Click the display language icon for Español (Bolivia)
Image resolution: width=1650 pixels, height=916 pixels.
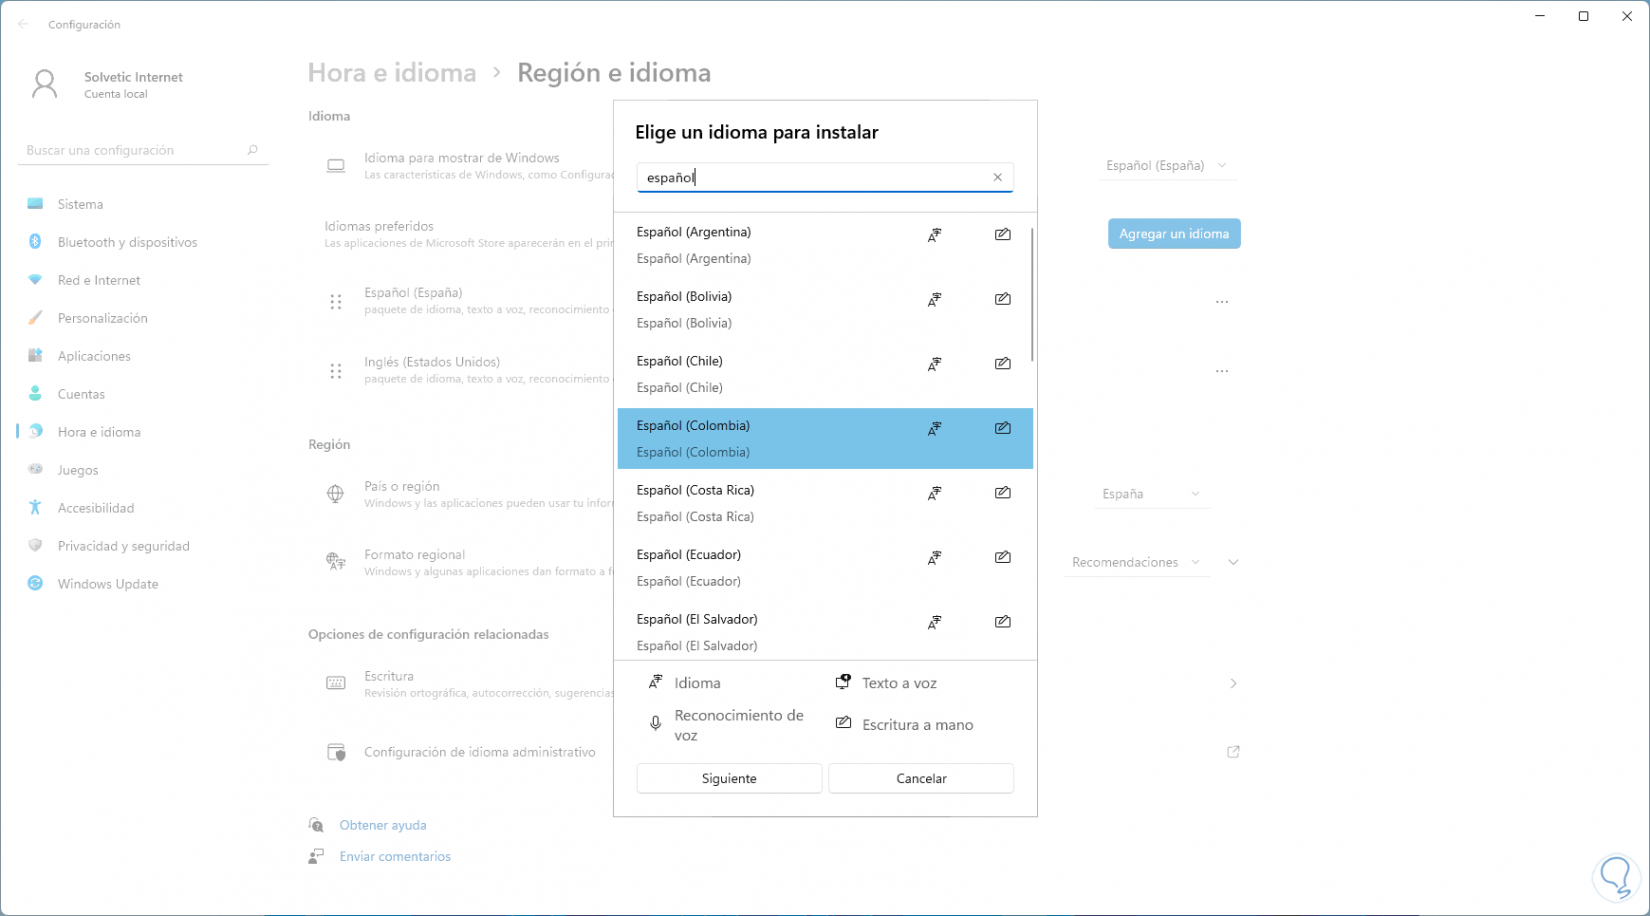(934, 300)
